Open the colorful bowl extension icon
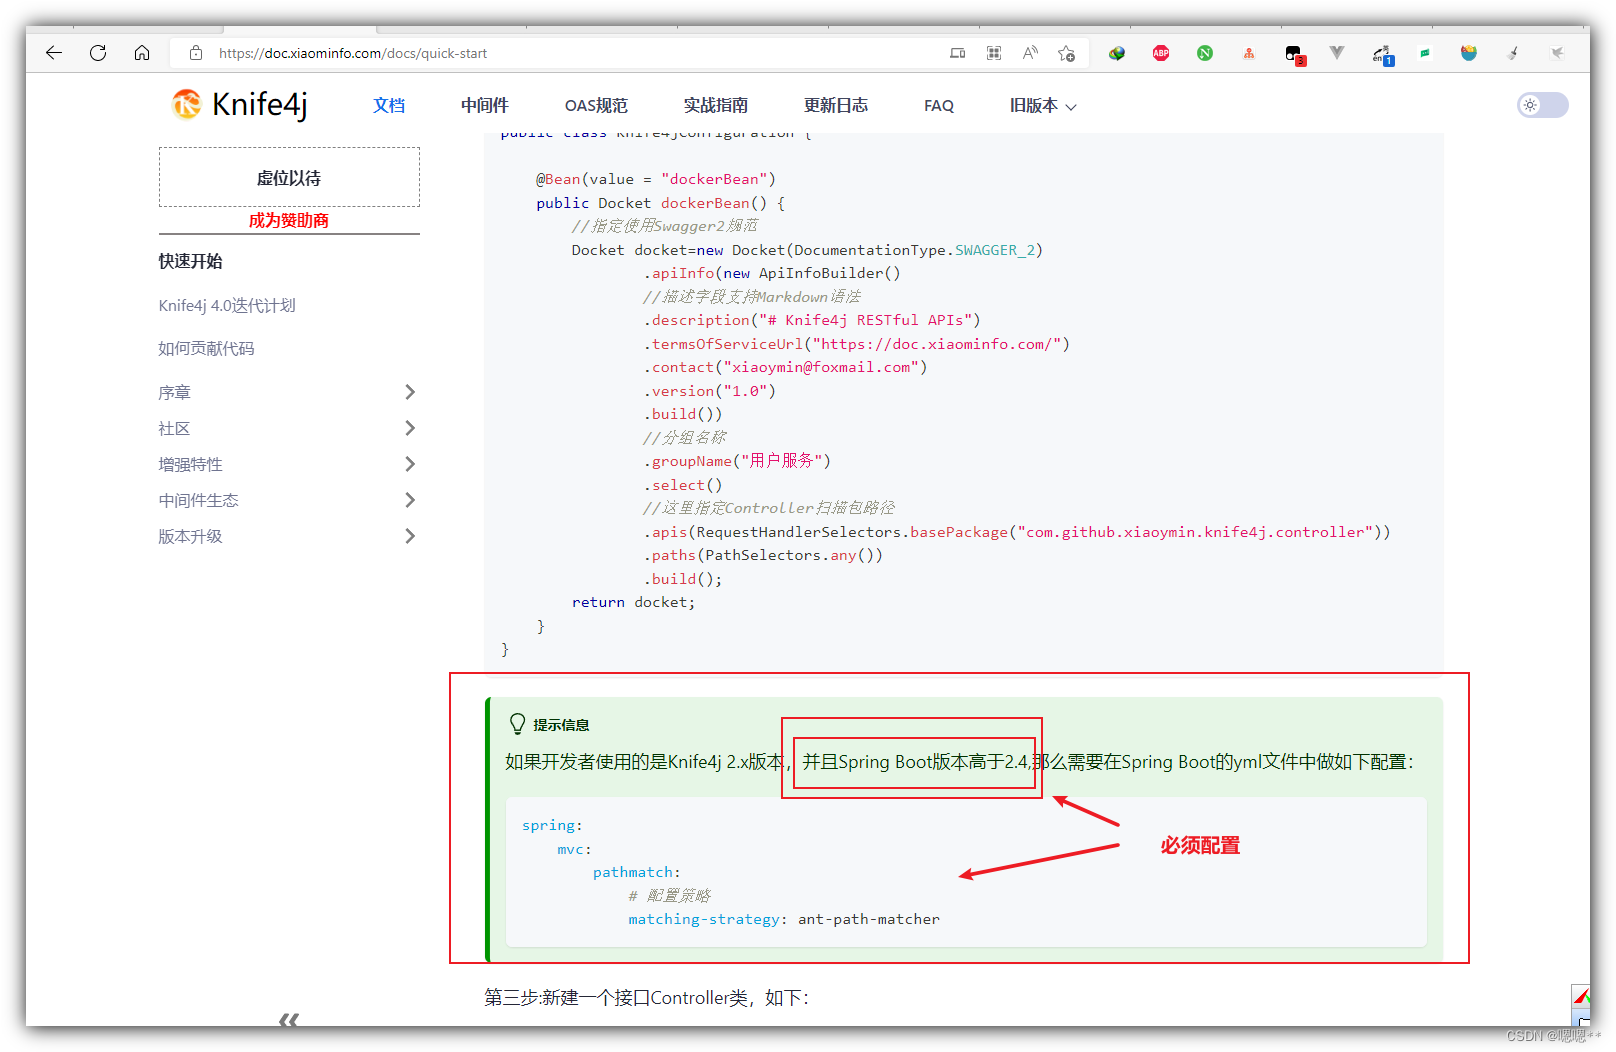1616x1052 pixels. [1469, 53]
